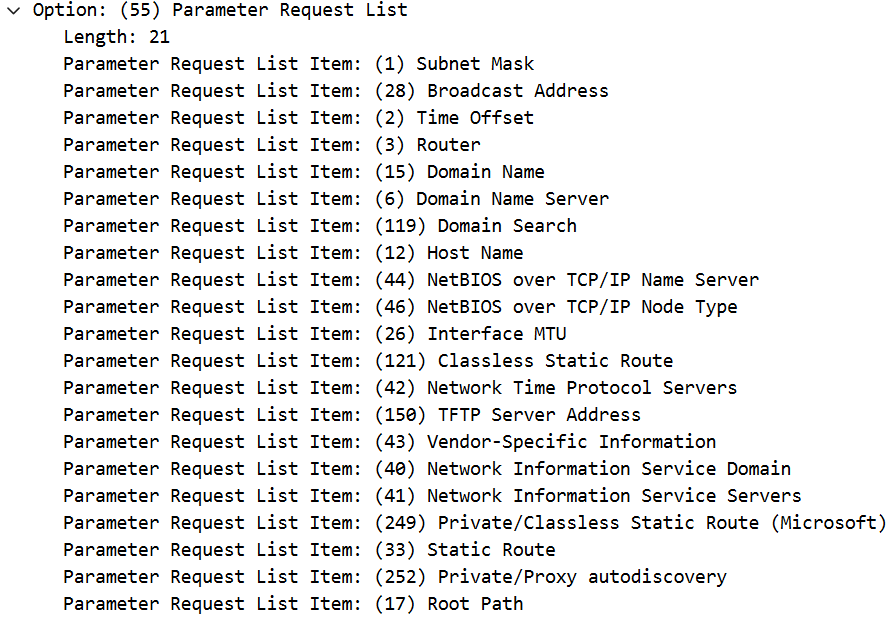The width and height of the screenshot is (896, 618).
Task: Select NetBIOS over TCP/IP Name Server
Action: (x=410, y=280)
